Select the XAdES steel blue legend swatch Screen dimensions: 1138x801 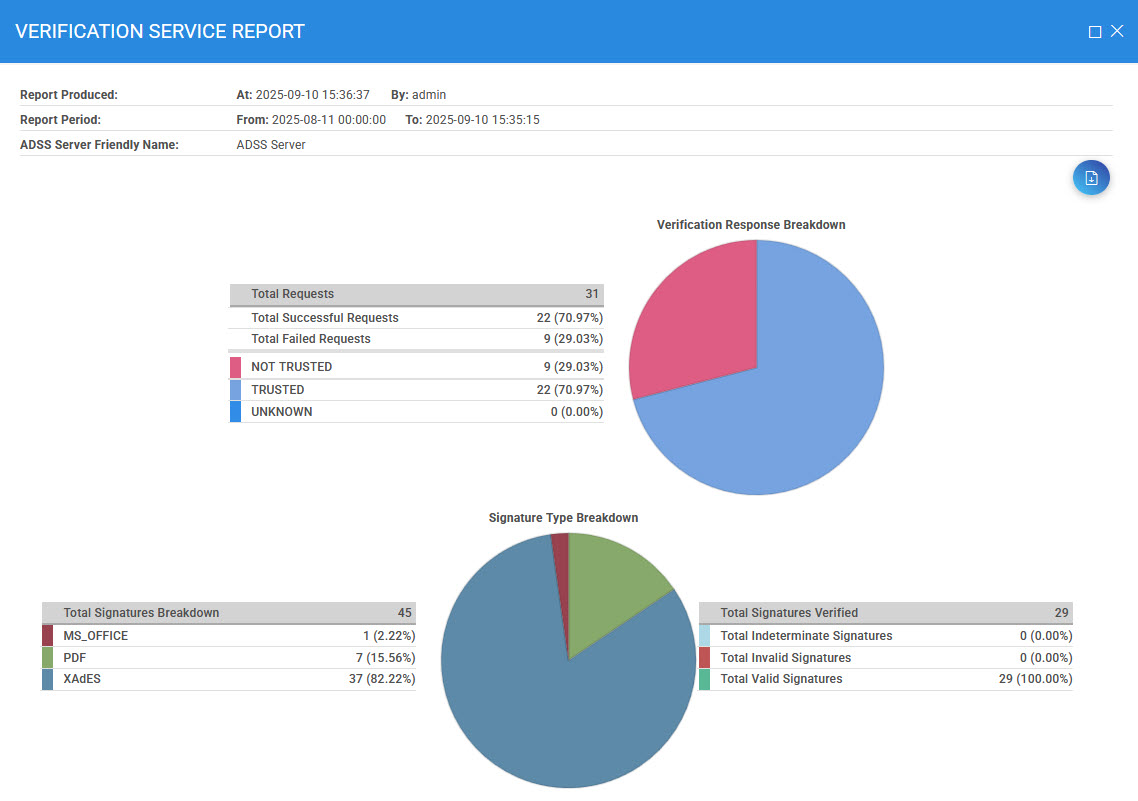pyautogui.click(x=47, y=680)
